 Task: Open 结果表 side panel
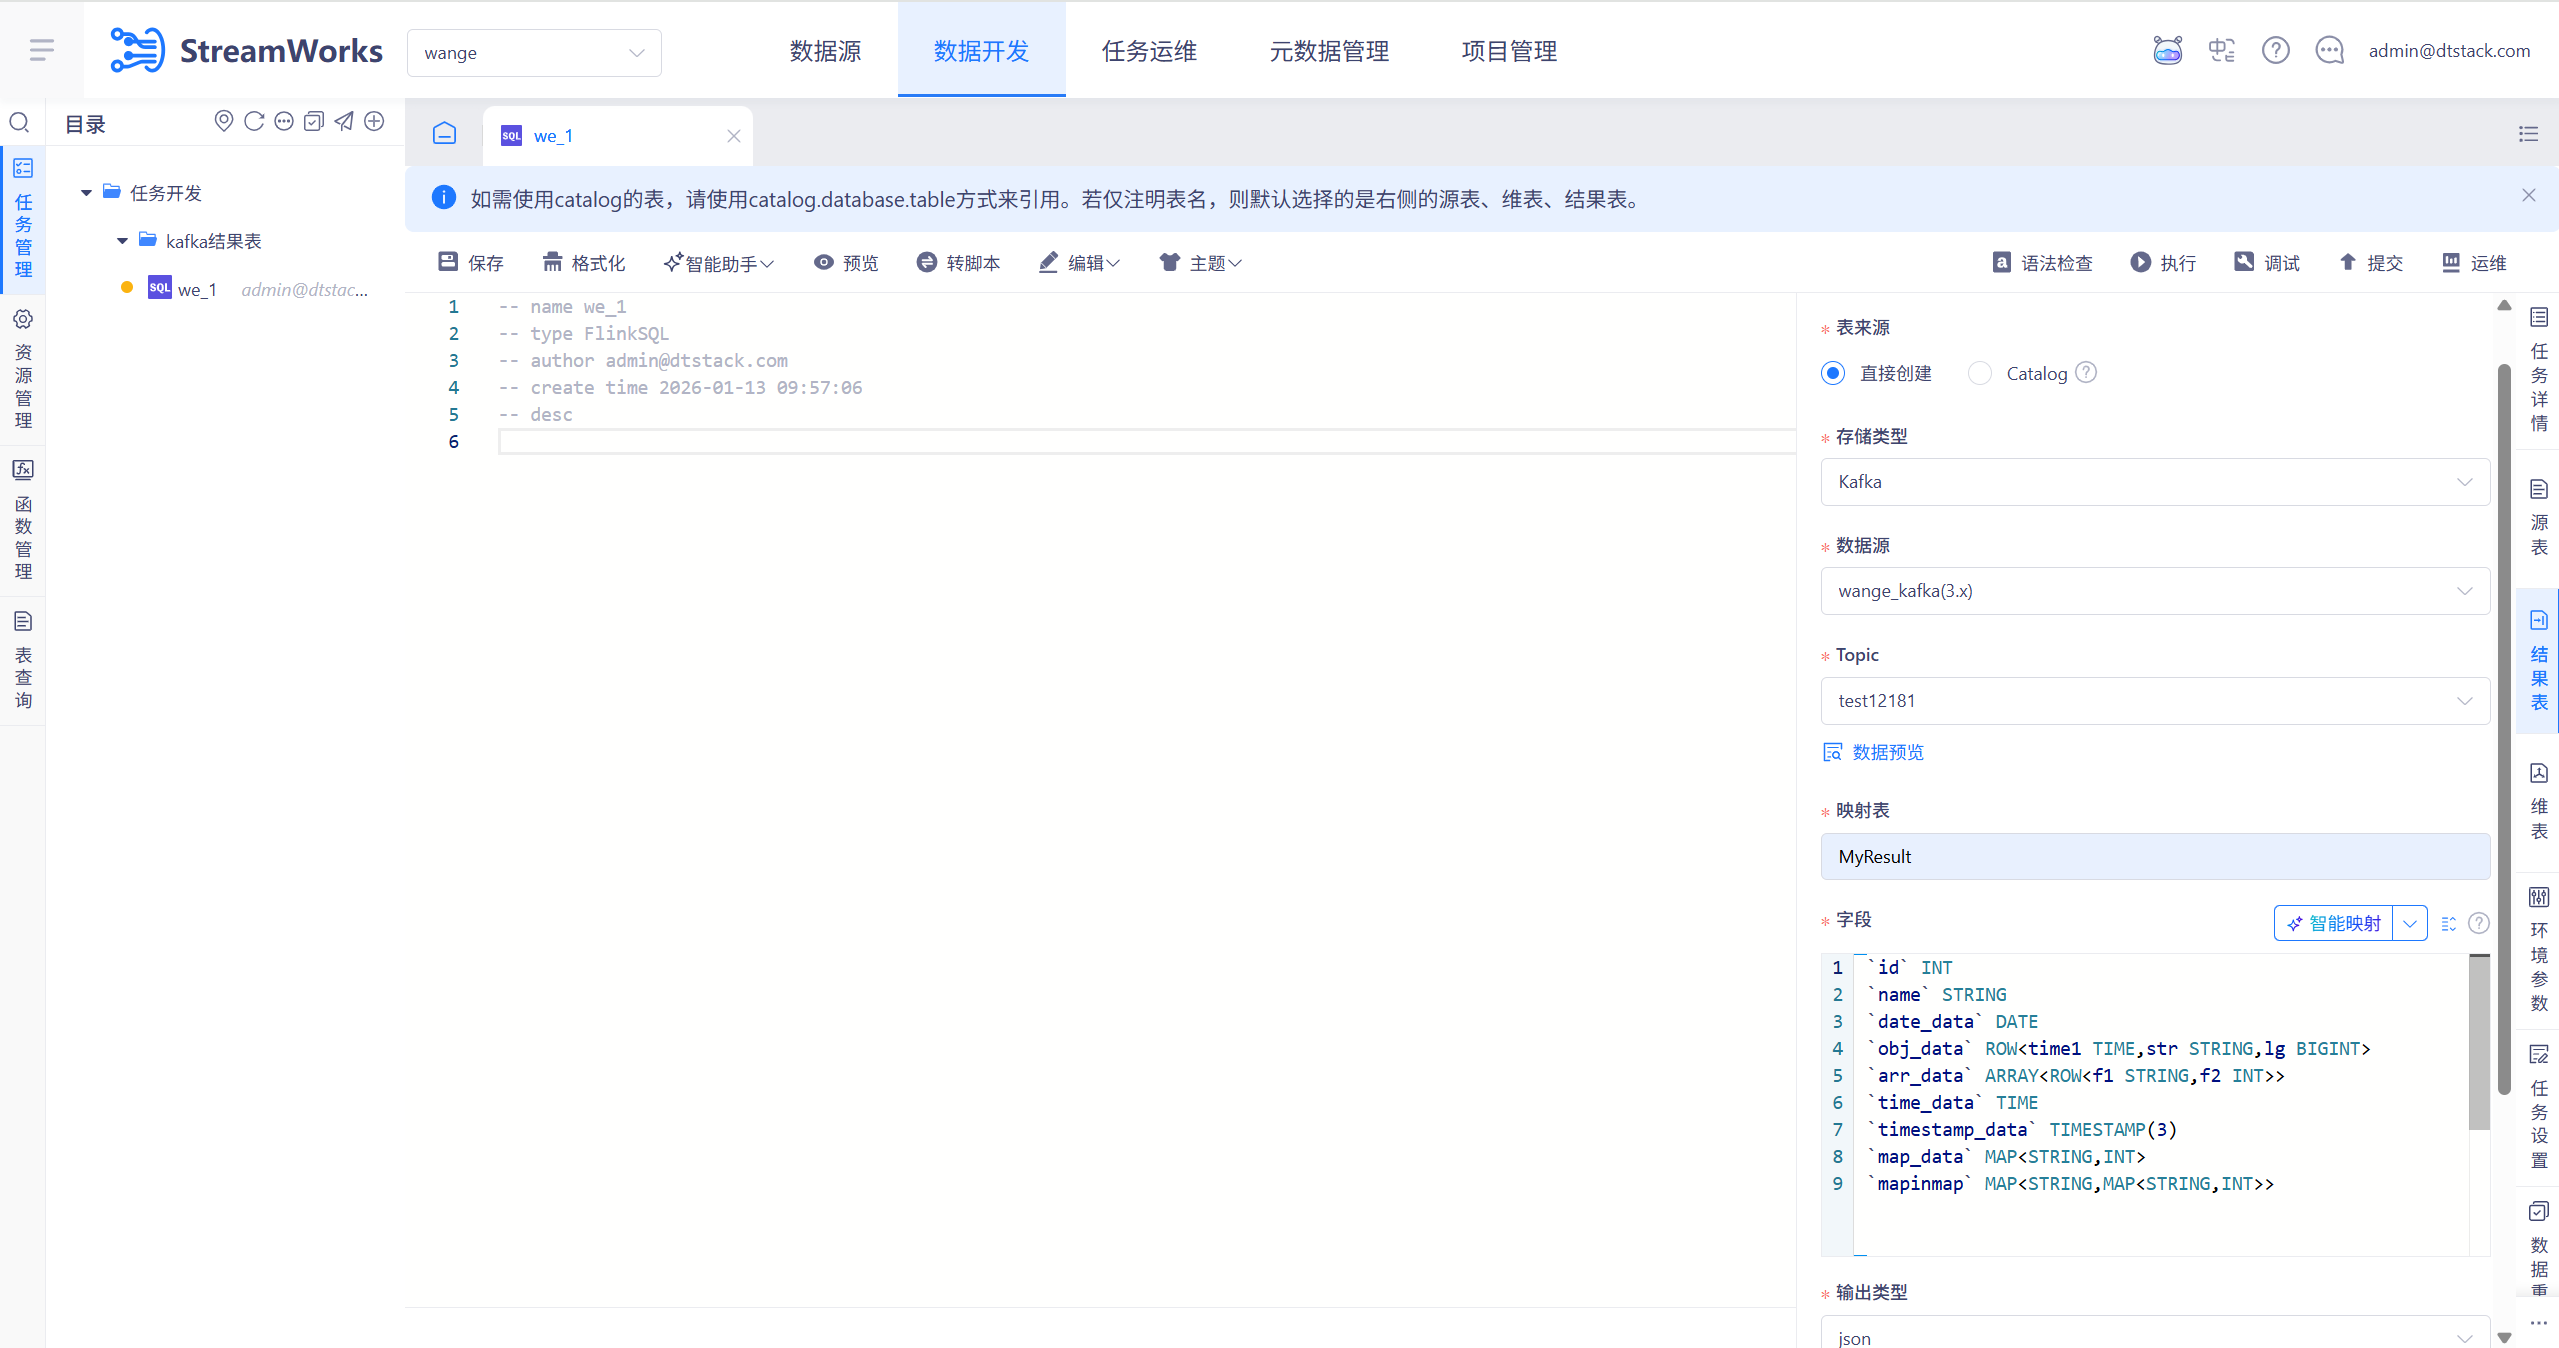click(2538, 661)
